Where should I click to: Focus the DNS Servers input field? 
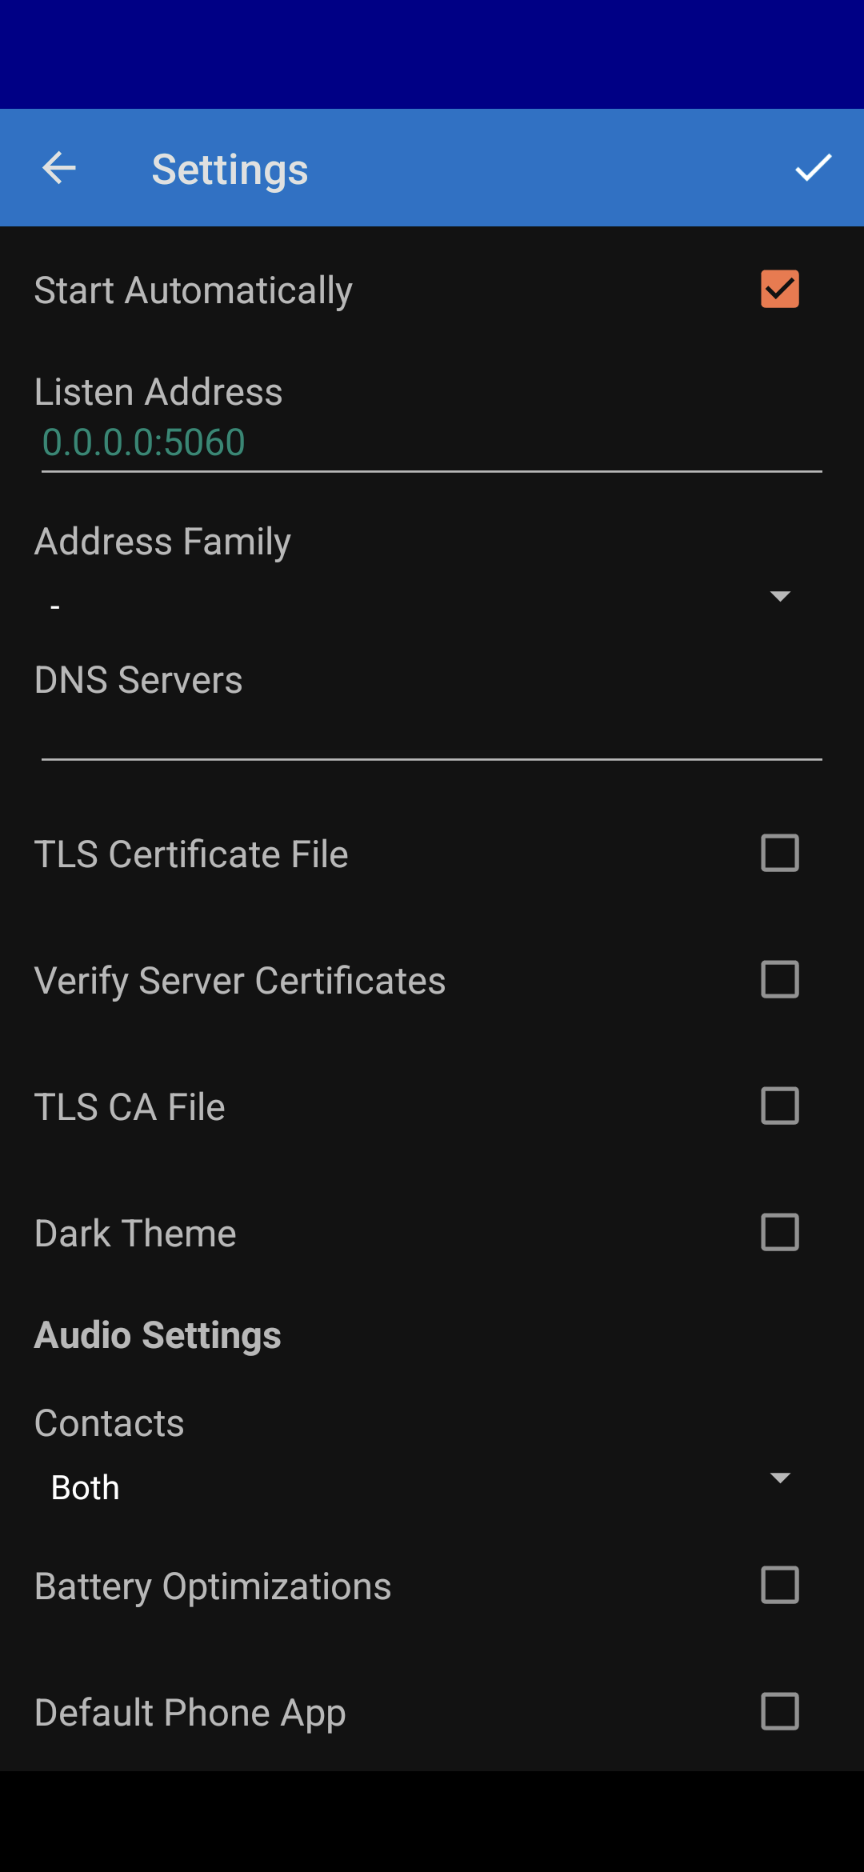tap(431, 734)
